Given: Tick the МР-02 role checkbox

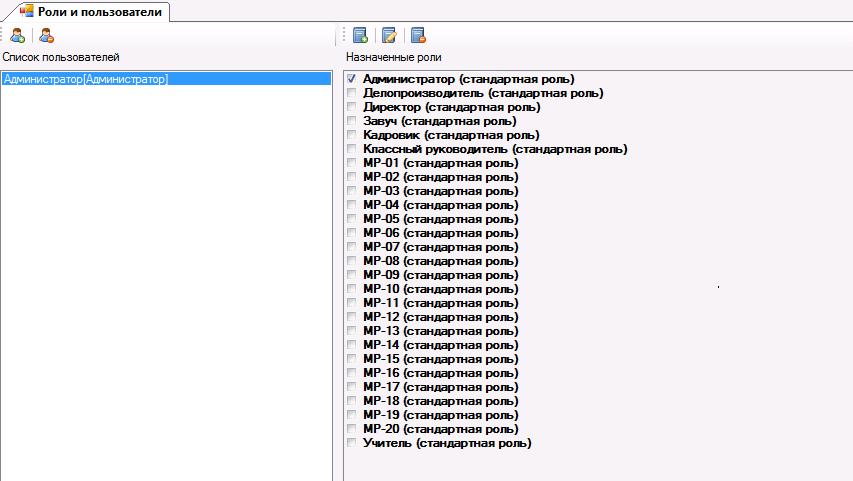Looking at the screenshot, I should click(x=351, y=177).
